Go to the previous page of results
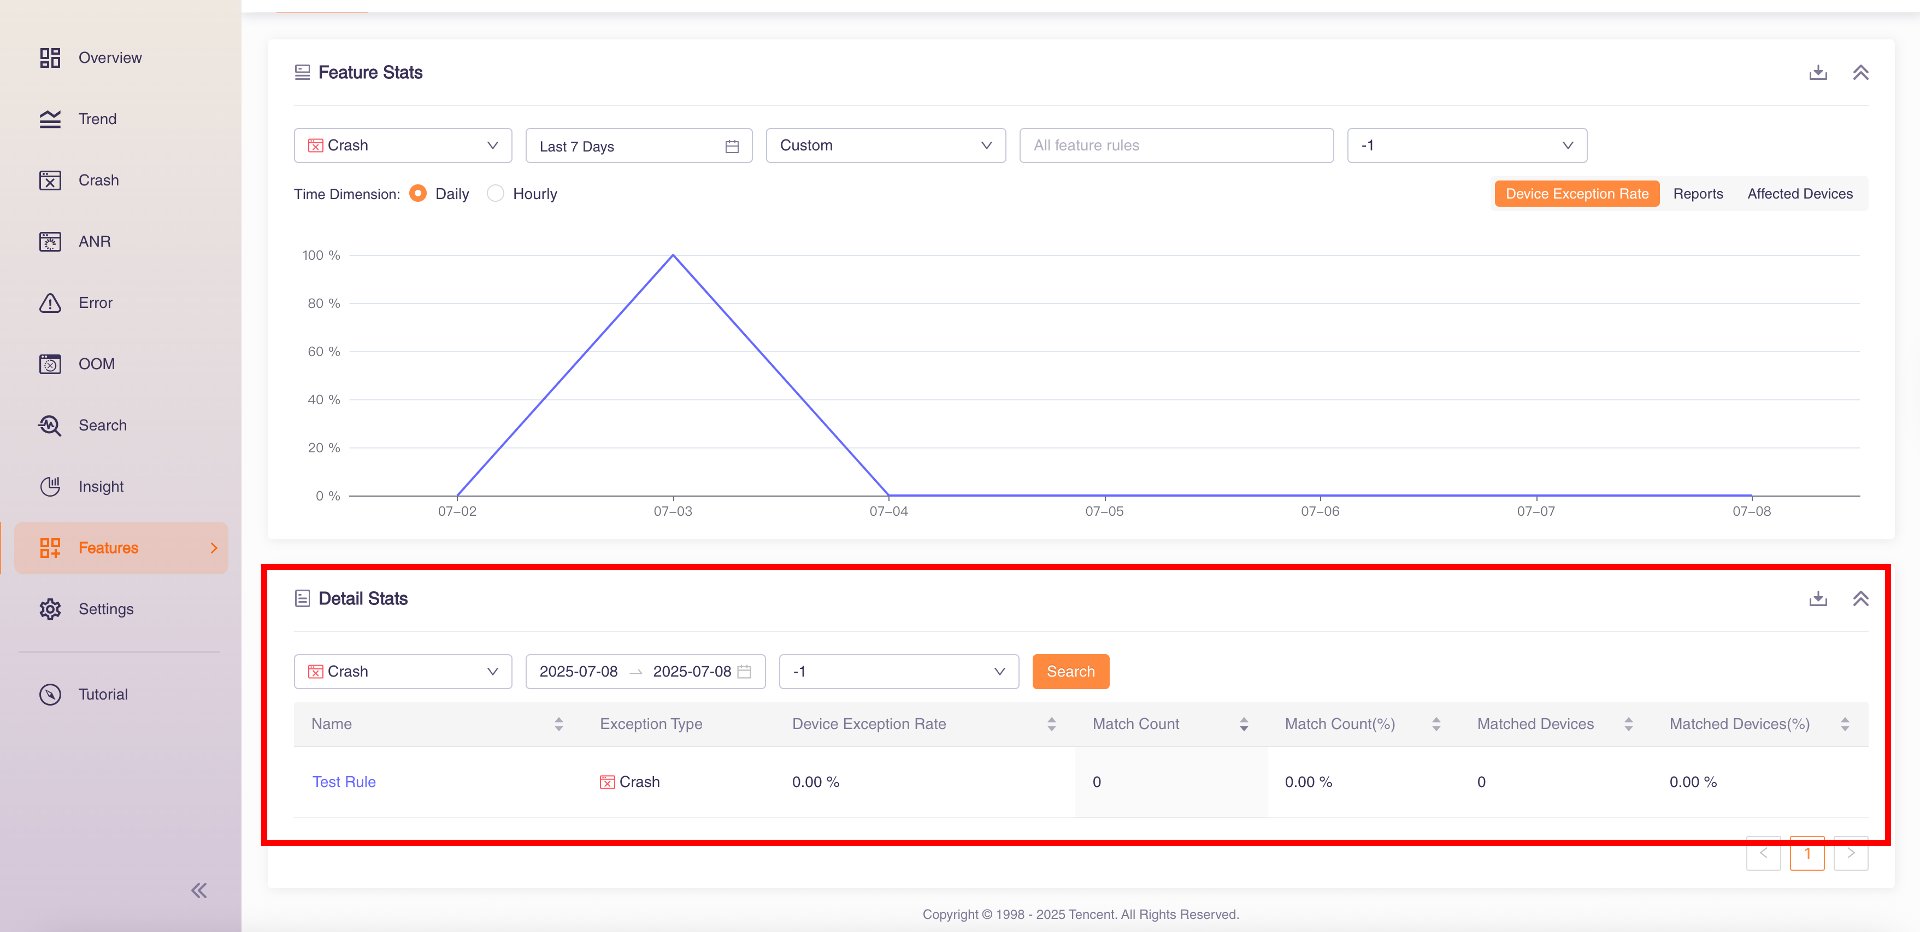The image size is (1920, 932). click(x=1763, y=853)
